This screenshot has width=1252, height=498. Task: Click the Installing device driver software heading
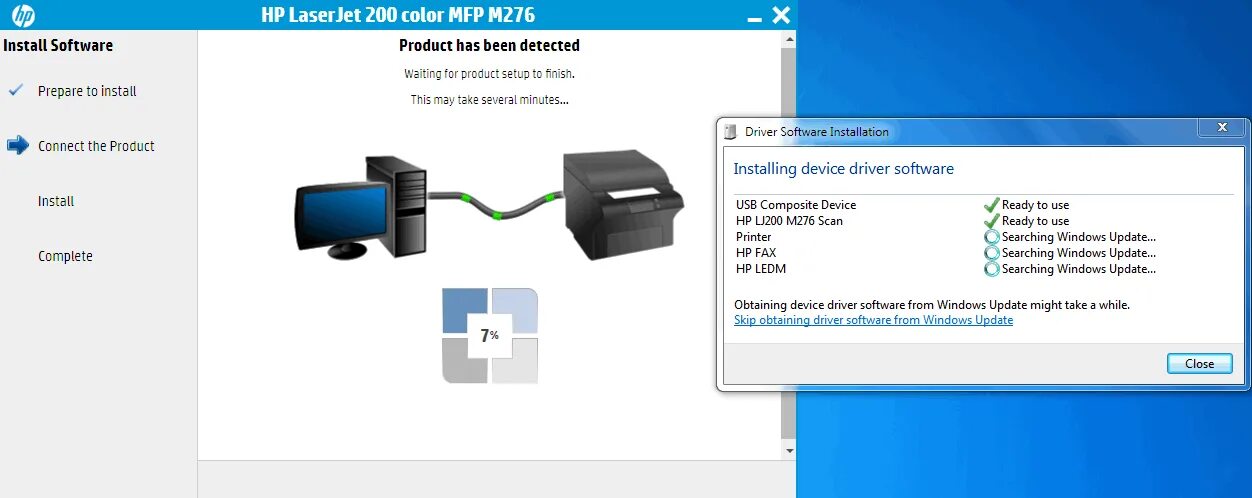tap(844, 169)
